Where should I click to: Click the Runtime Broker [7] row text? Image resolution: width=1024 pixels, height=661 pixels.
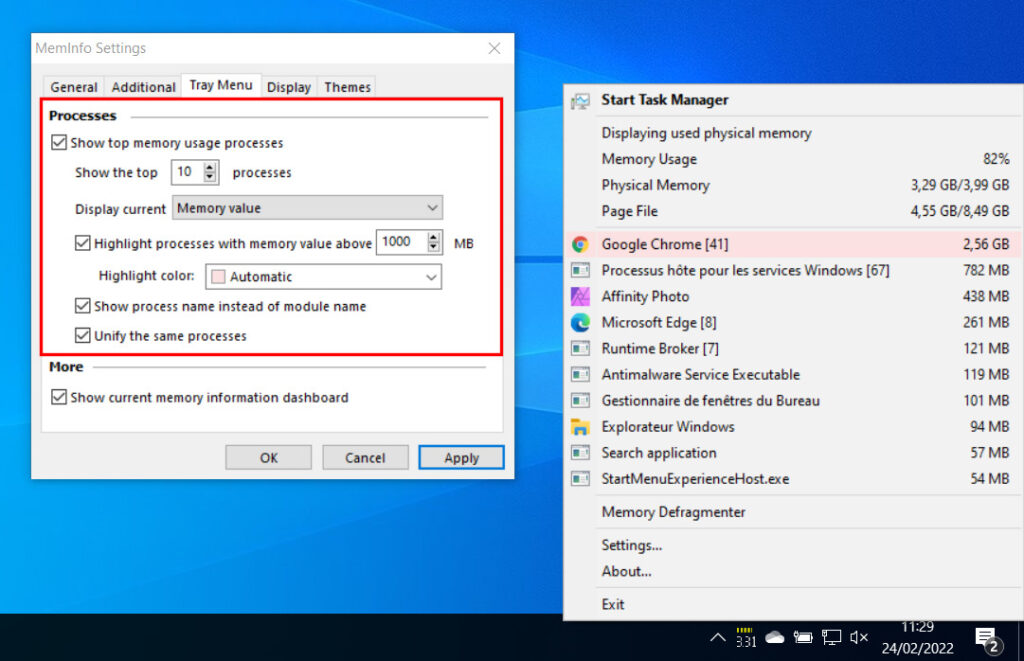click(x=660, y=349)
